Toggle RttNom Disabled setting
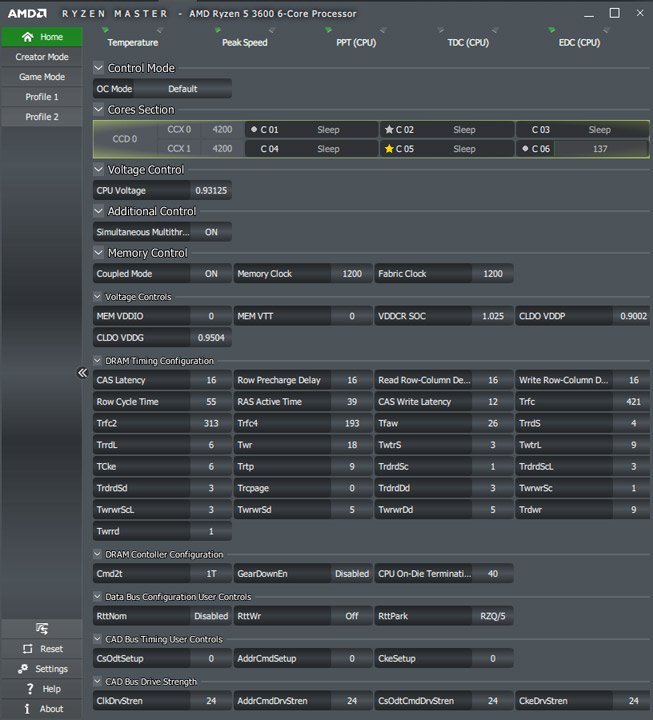The height and width of the screenshot is (720, 653). tap(211, 616)
